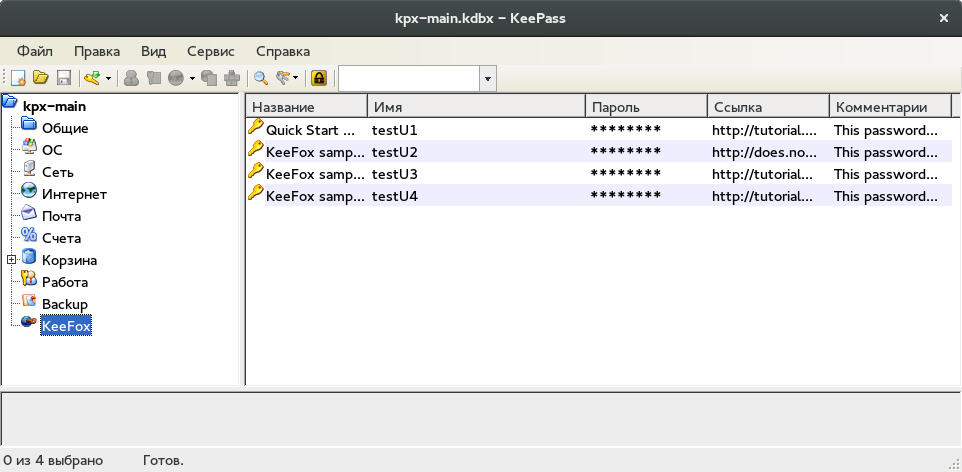The width and height of the screenshot is (962, 472).
Task: Click inside the quick search field
Action: [x=409, y=79]
